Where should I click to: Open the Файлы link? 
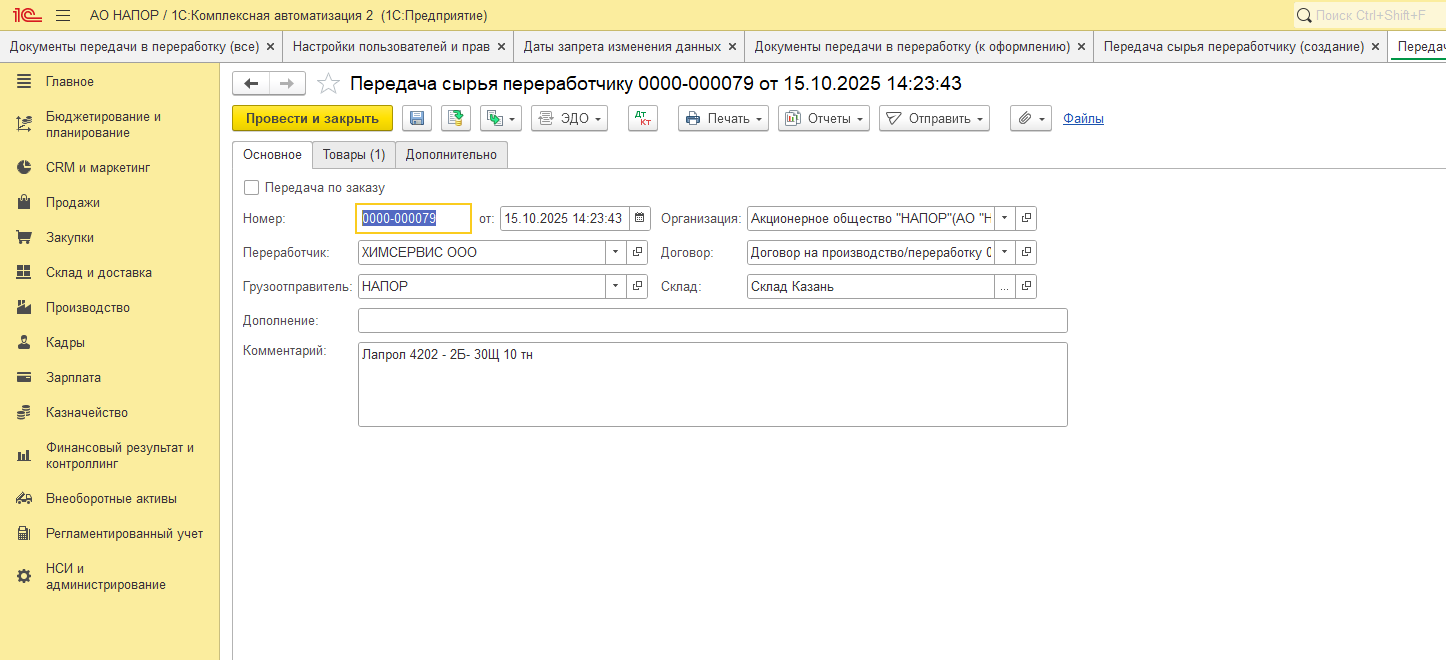pos(1083,118)
